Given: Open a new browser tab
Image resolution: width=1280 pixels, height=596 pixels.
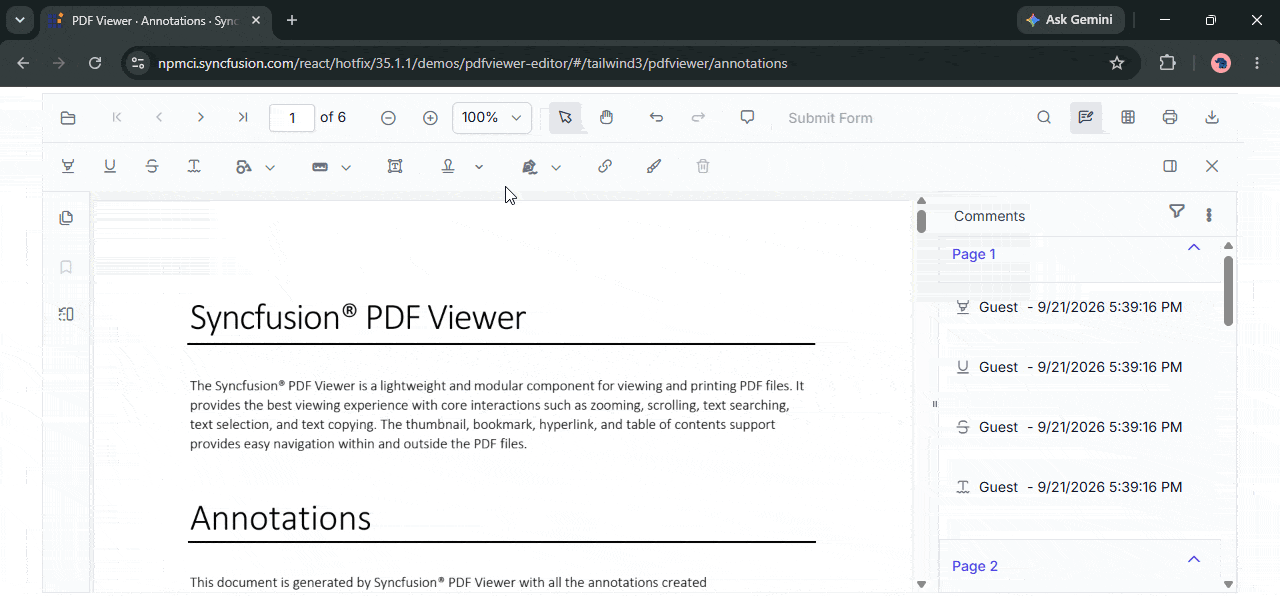Looking at the screenshot, I should coord(292,20).
